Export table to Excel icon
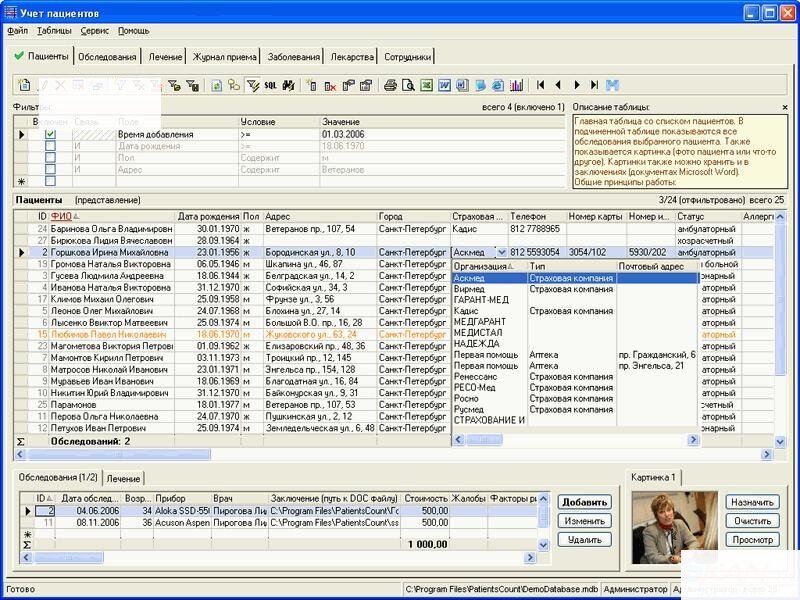Image resolution: width=800 pixels, height=600 pixels. (427, 85)
